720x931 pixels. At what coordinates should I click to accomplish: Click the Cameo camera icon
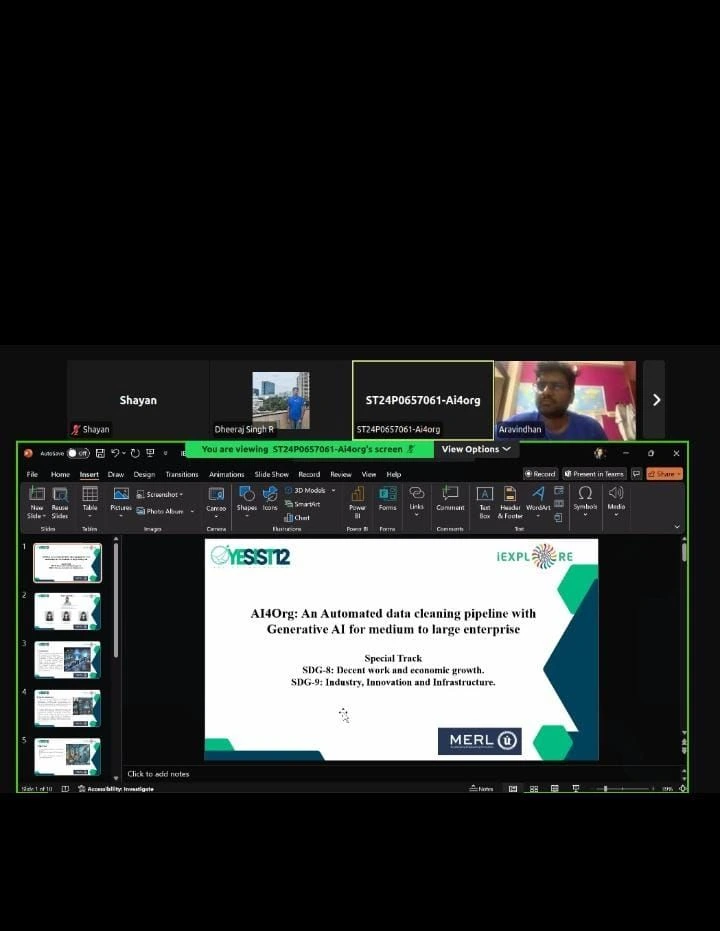coord(216,498)
